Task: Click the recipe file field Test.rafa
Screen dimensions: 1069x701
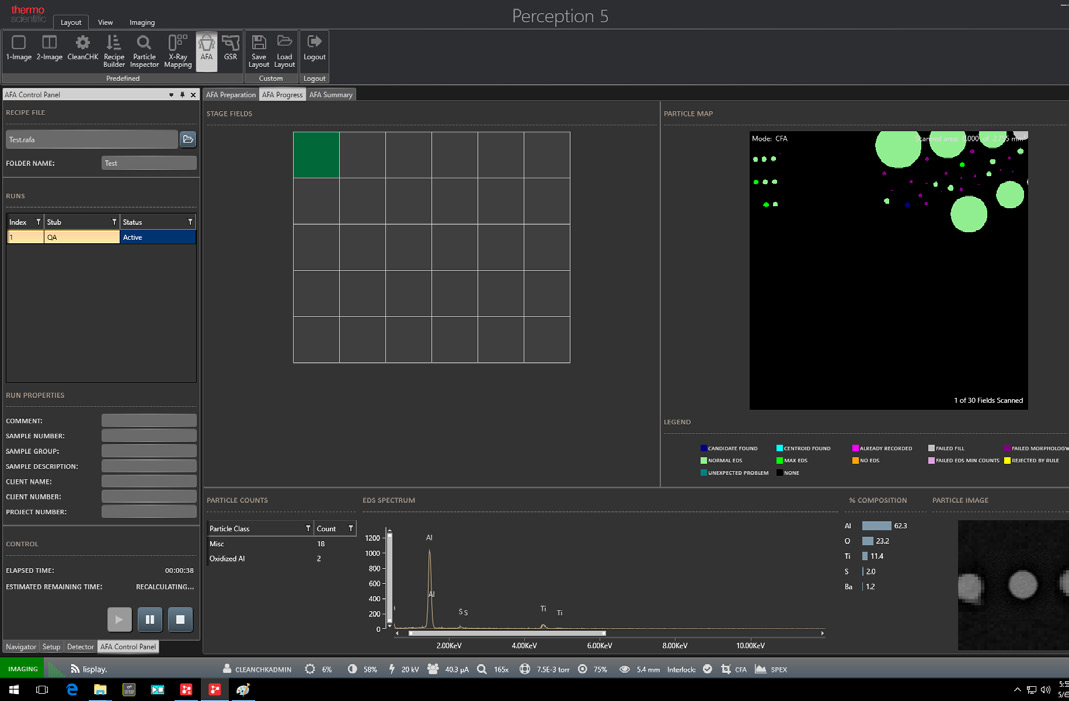Action: pyautogui.click(x=92, y=139)
